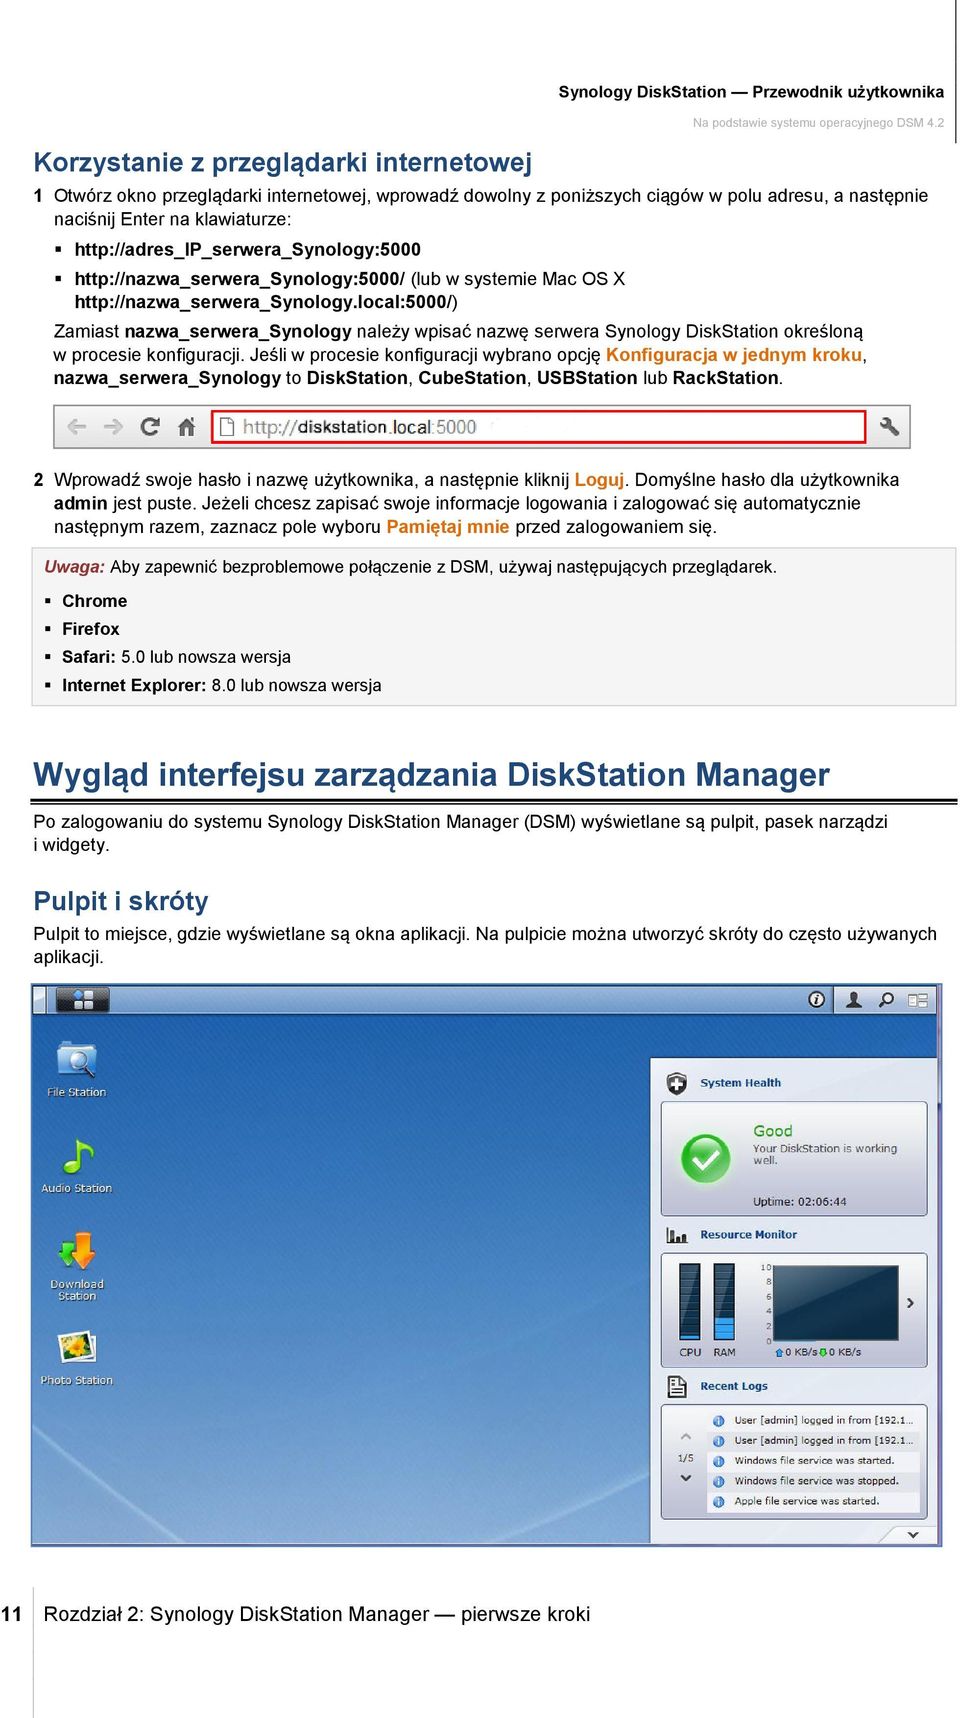Image resolution: width=960 pixels, height=1718 pixels.
Task: Open the File Station shortcut
Action: coord(77,1069)
